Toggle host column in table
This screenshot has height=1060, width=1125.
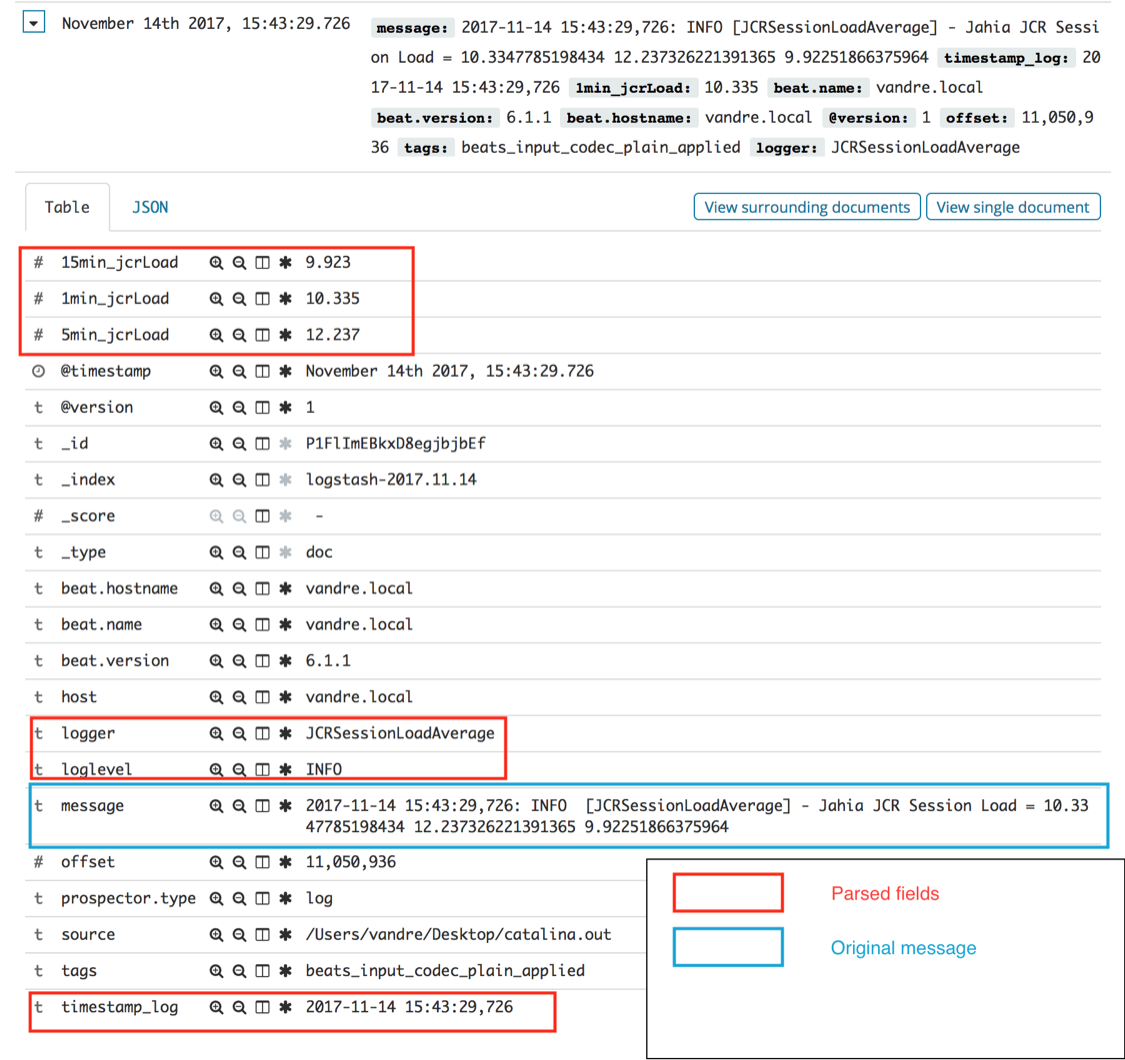(x=262, y=697)
